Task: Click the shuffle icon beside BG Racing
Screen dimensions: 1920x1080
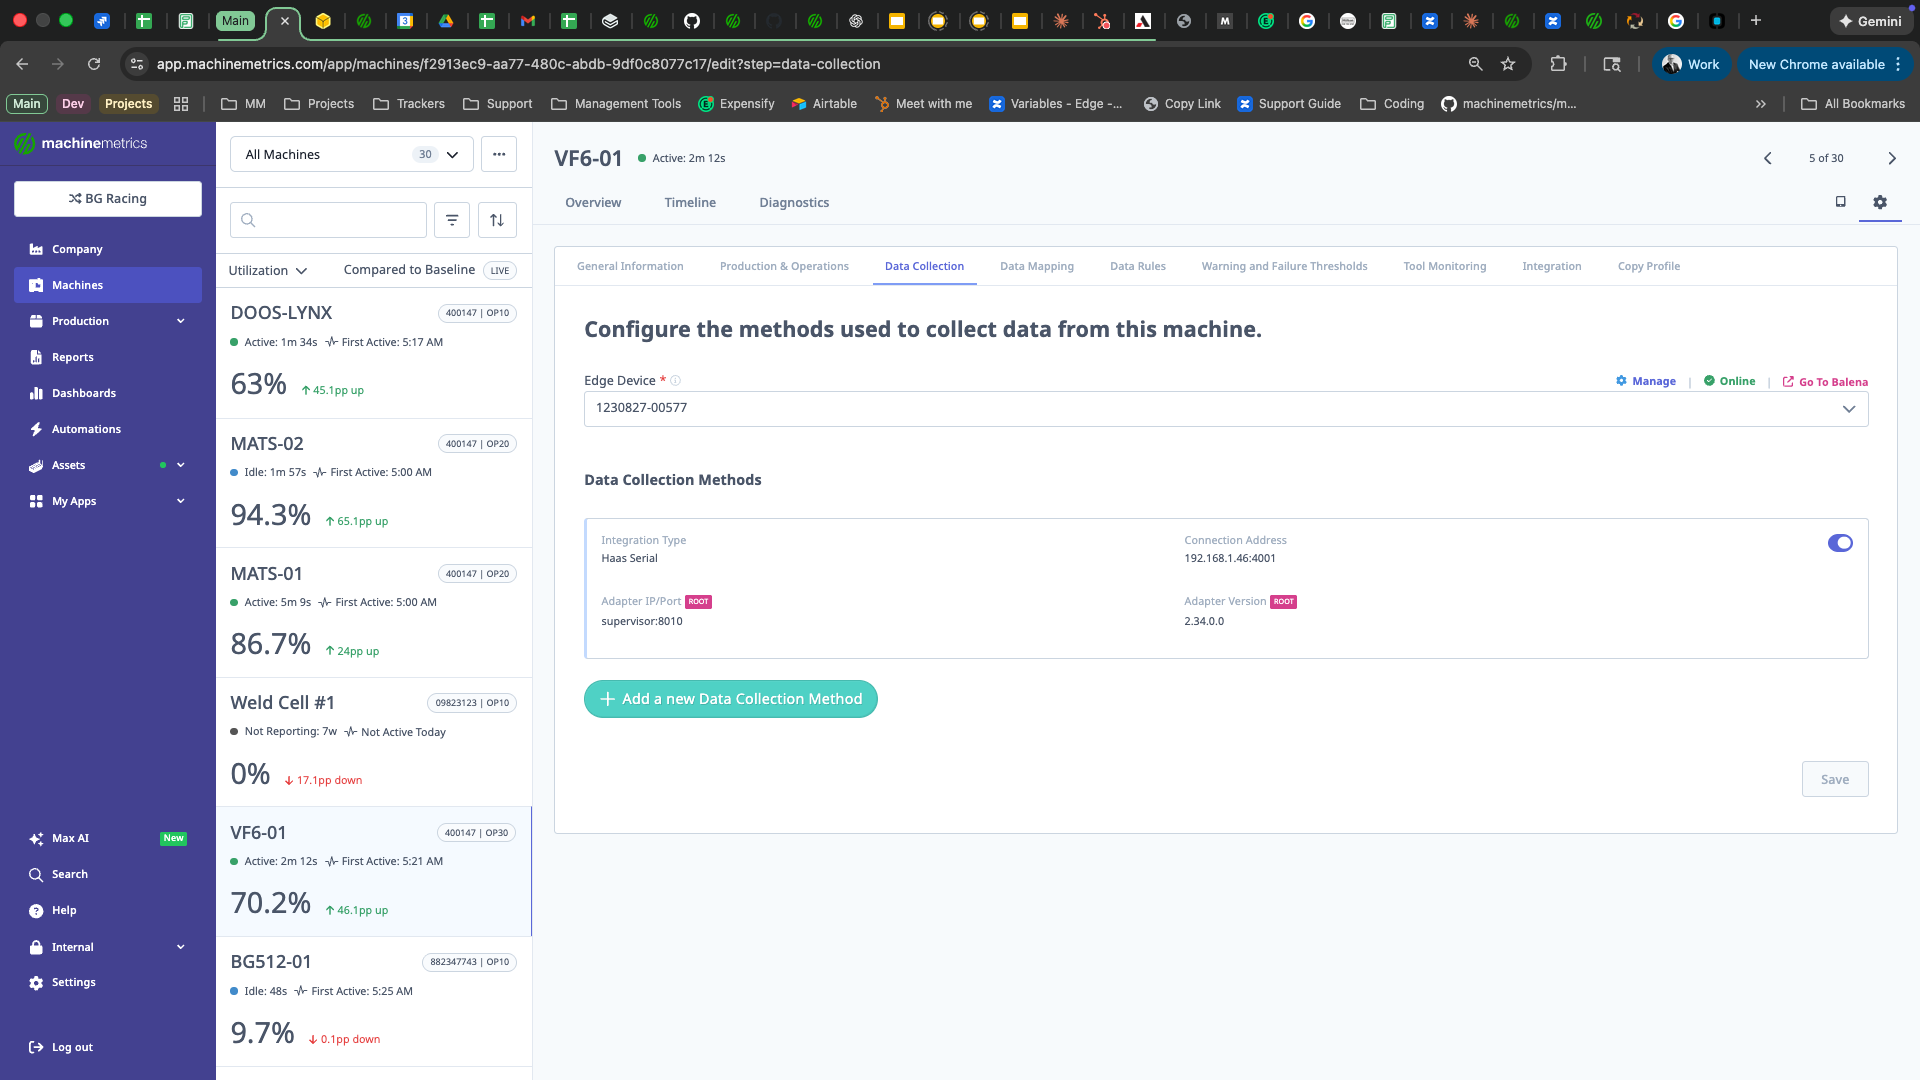Action: click(x=76, y=198)
